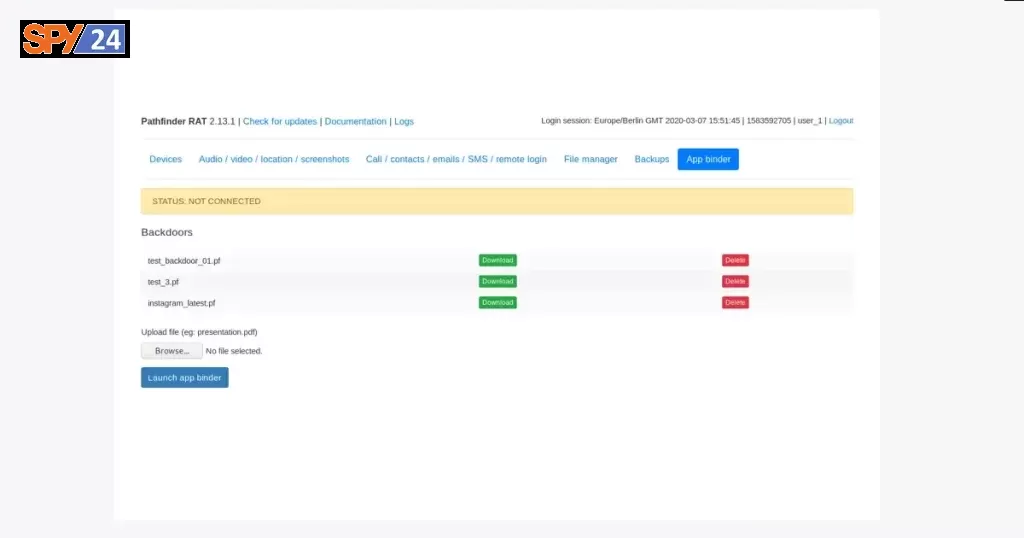Select the instagram_latest.pf file name
The width and height of the screenshot is (1024, 538).
181,303
